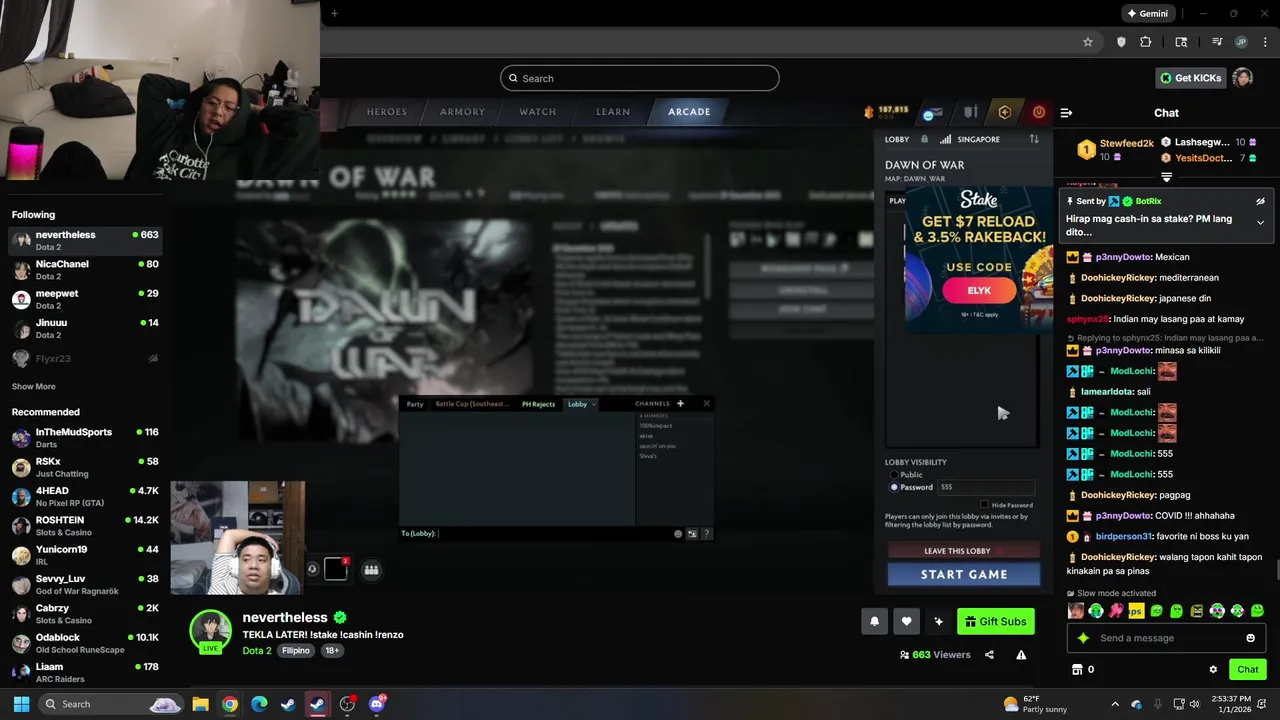Click the Send a message chat field
1280x720 pixels.
pos(1165,638)
